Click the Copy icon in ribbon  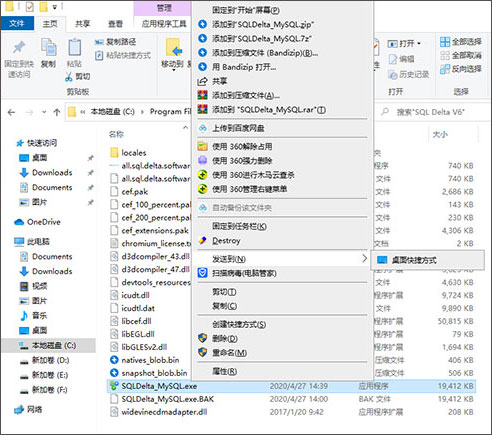(48, 47)
